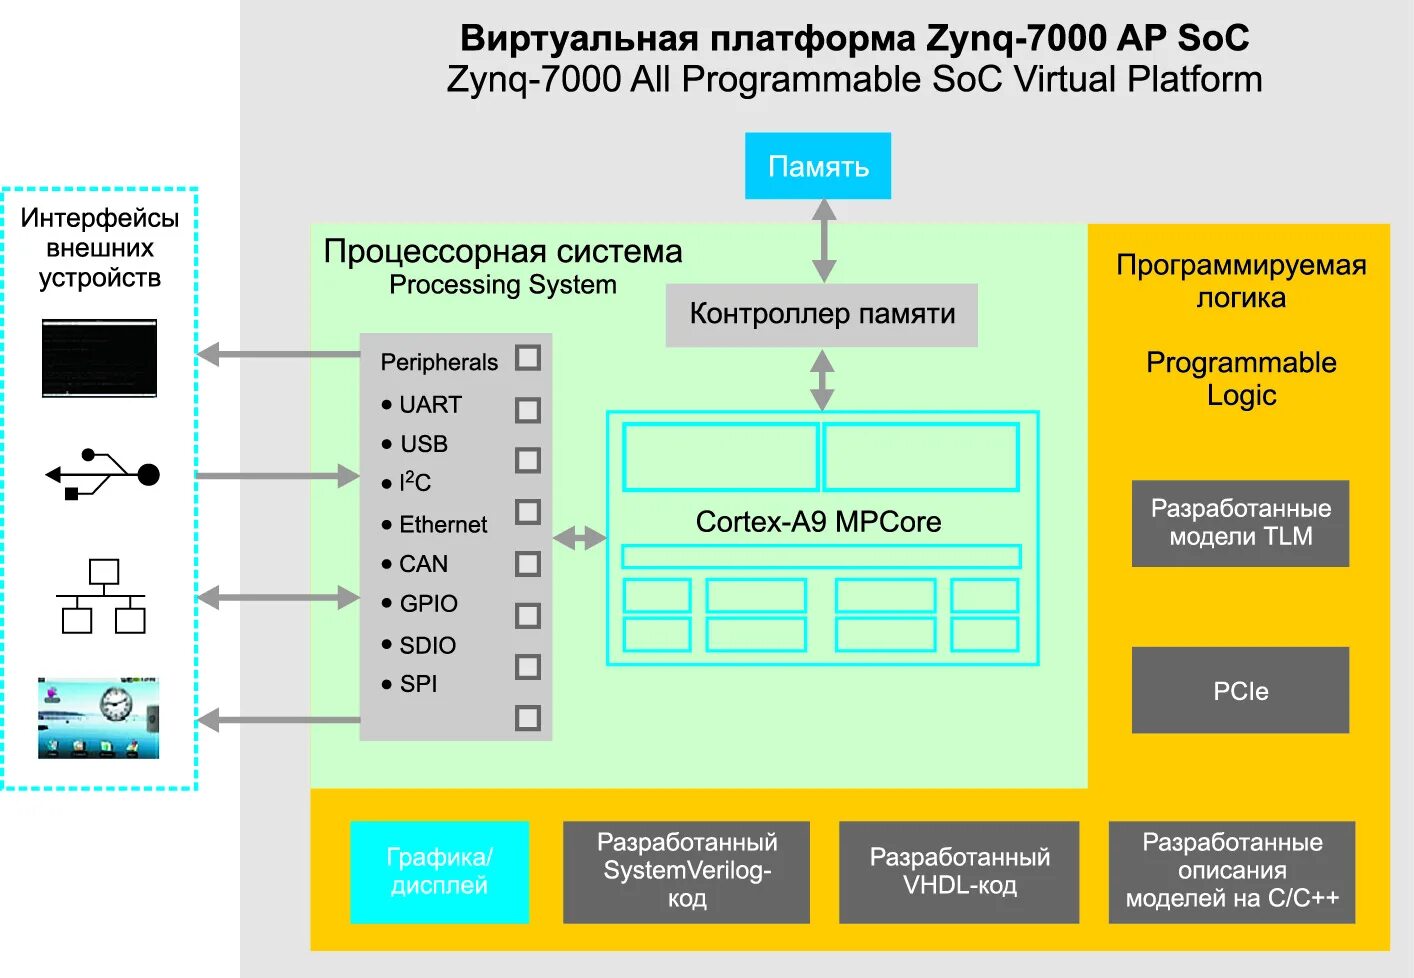Select Разработанные описания моделей на C/C++ block
The image size is (1414, 978).
pos(1232,872)
